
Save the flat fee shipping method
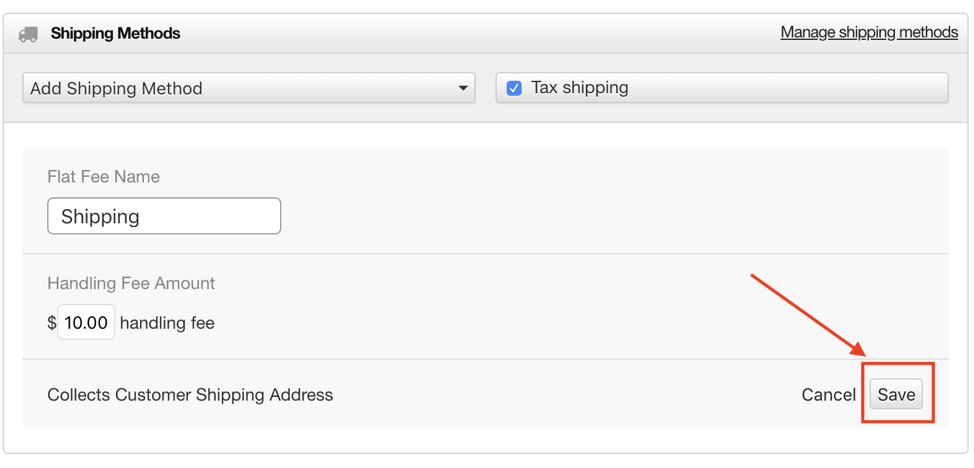point(896,395)
